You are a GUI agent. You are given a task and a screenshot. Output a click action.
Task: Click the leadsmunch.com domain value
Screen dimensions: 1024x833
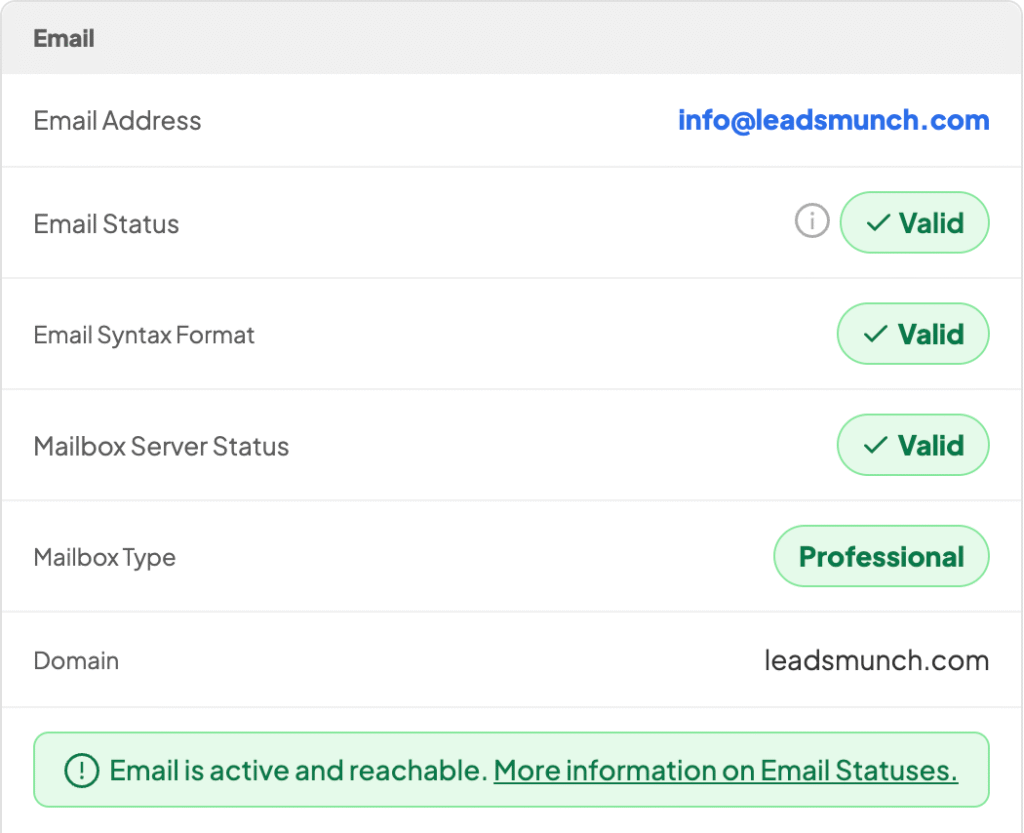(x=876, y=661)
